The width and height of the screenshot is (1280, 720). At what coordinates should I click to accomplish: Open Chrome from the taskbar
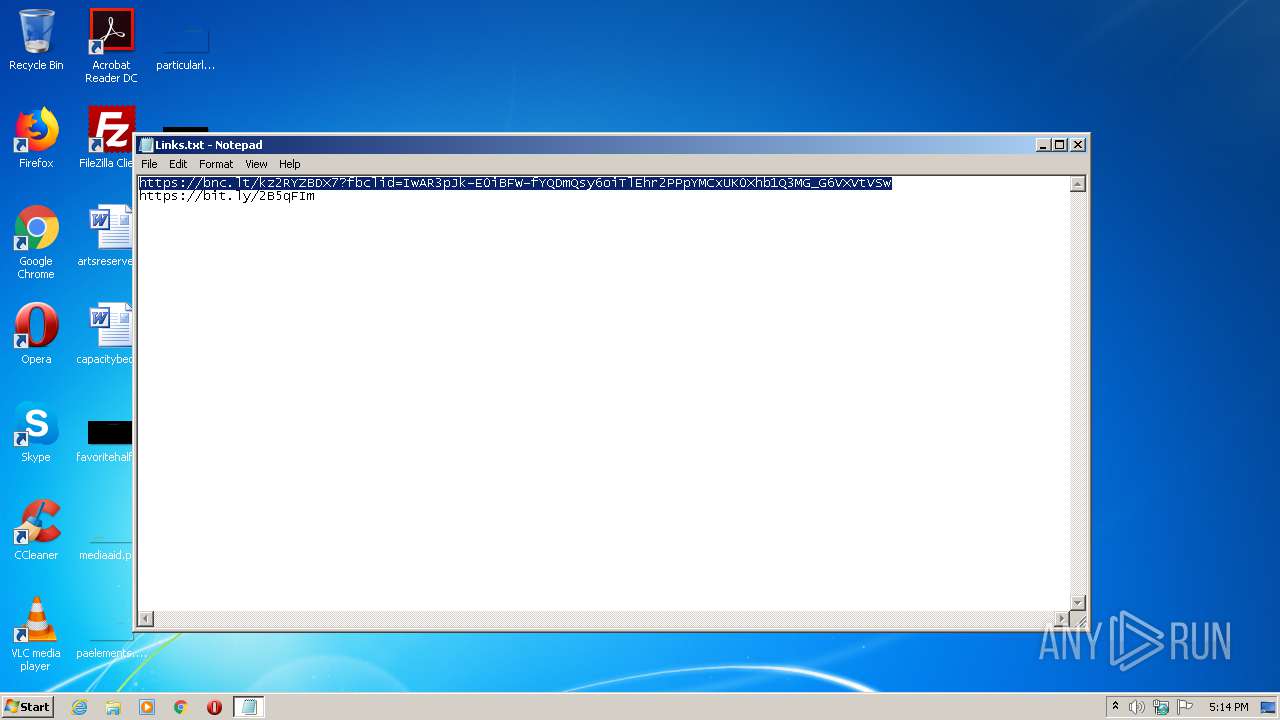point(181,707)
